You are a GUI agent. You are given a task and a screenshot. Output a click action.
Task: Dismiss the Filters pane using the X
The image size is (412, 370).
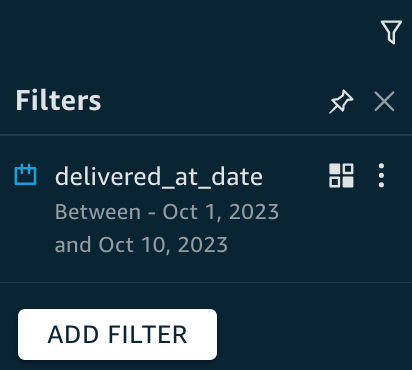coord(384,101)
